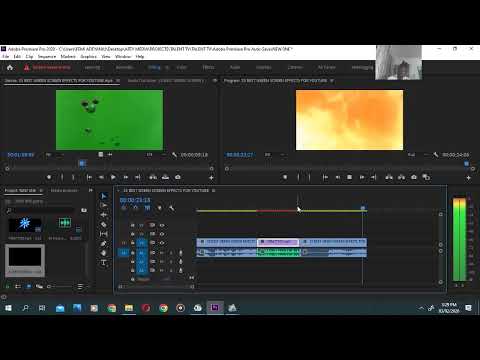The height and width of the screenshot is (360, 480).
Task: Export frame from Source monitor
Action: (178, 177)
